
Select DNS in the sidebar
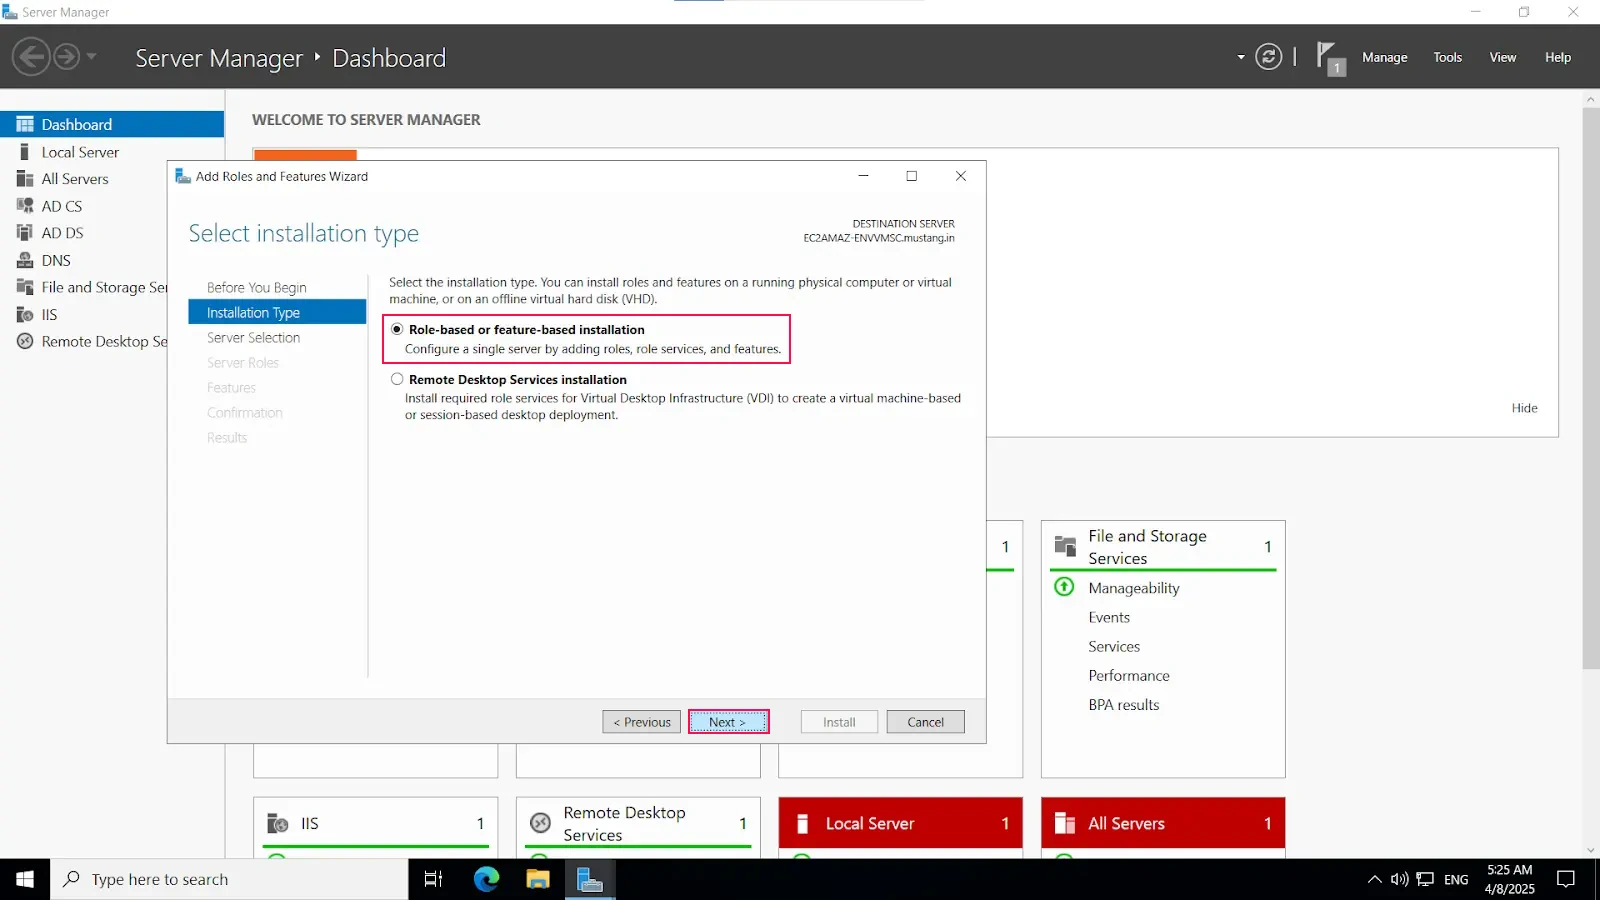click(55, 260)
